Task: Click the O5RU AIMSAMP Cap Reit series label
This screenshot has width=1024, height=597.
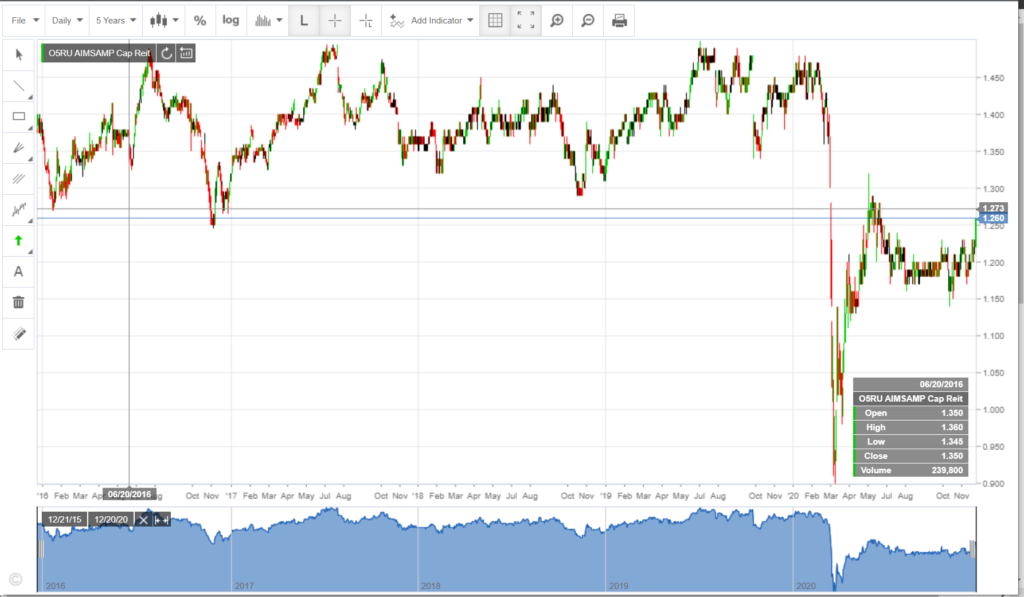Action: [99, 53]
